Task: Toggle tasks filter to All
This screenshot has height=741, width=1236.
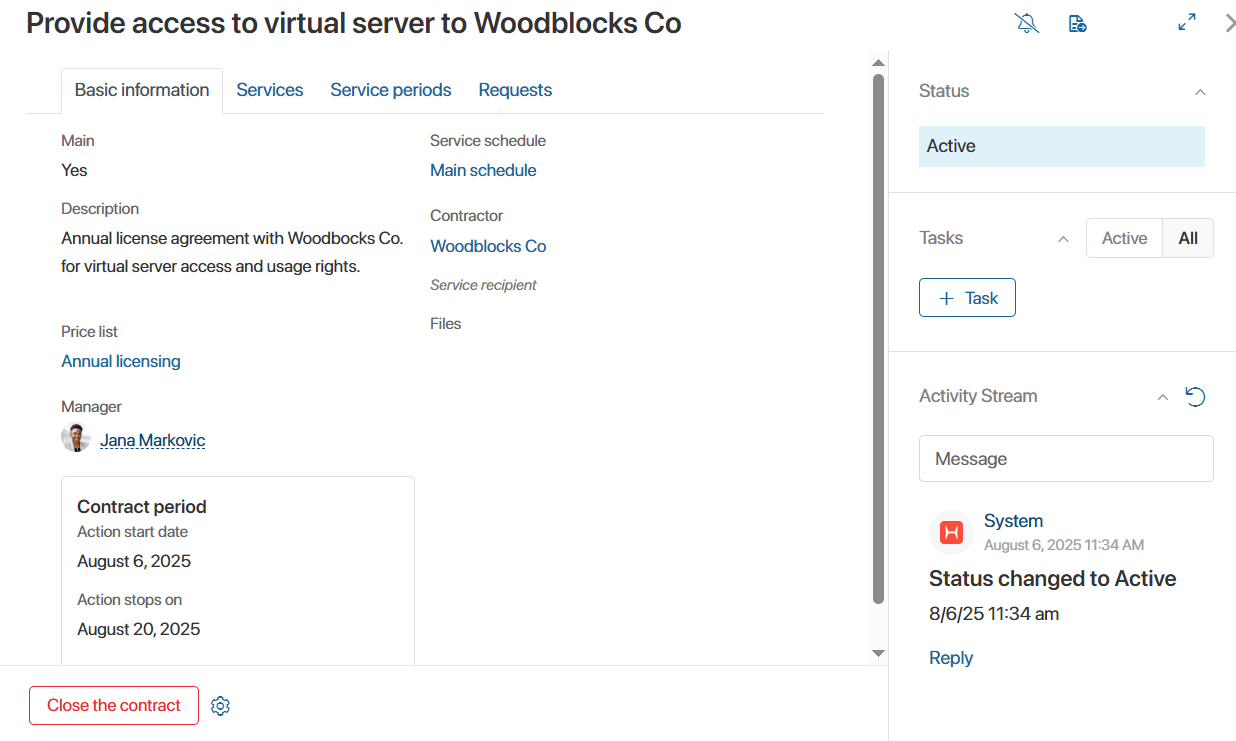Action: (x=1188, y=238)
